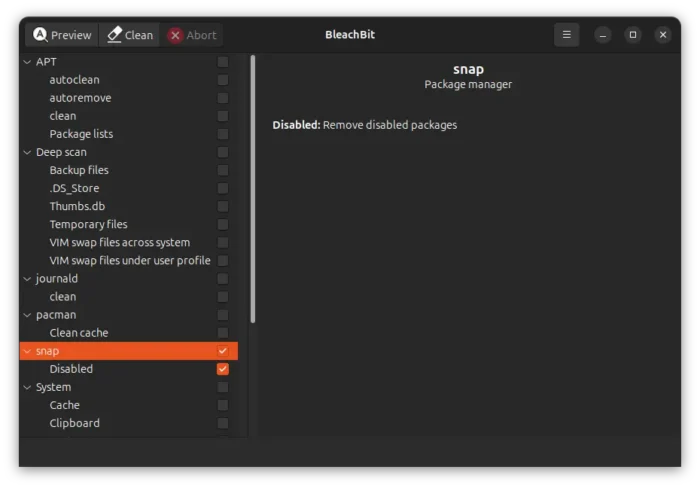Click the red Abort icon
The height and width of the screenshot is (488, 700).
176,35
